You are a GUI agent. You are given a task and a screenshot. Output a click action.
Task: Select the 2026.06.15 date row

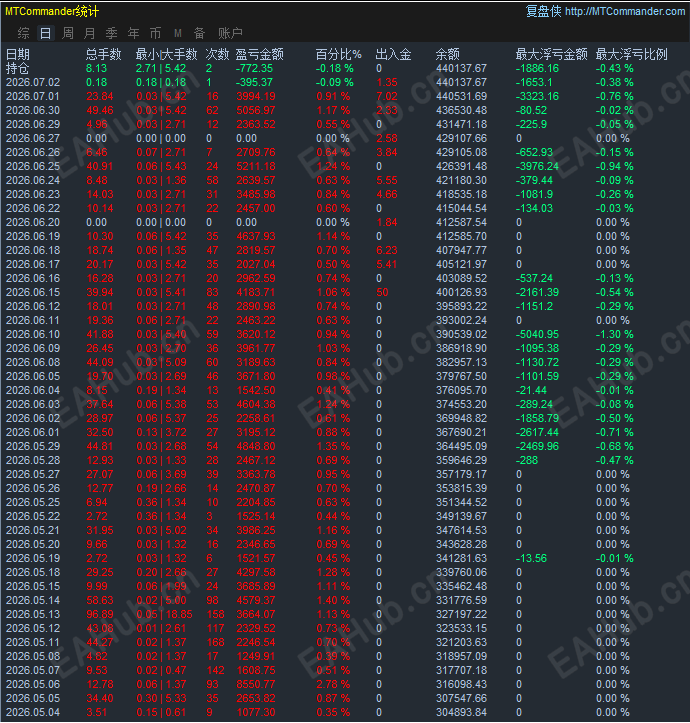(x=33, y=292)
